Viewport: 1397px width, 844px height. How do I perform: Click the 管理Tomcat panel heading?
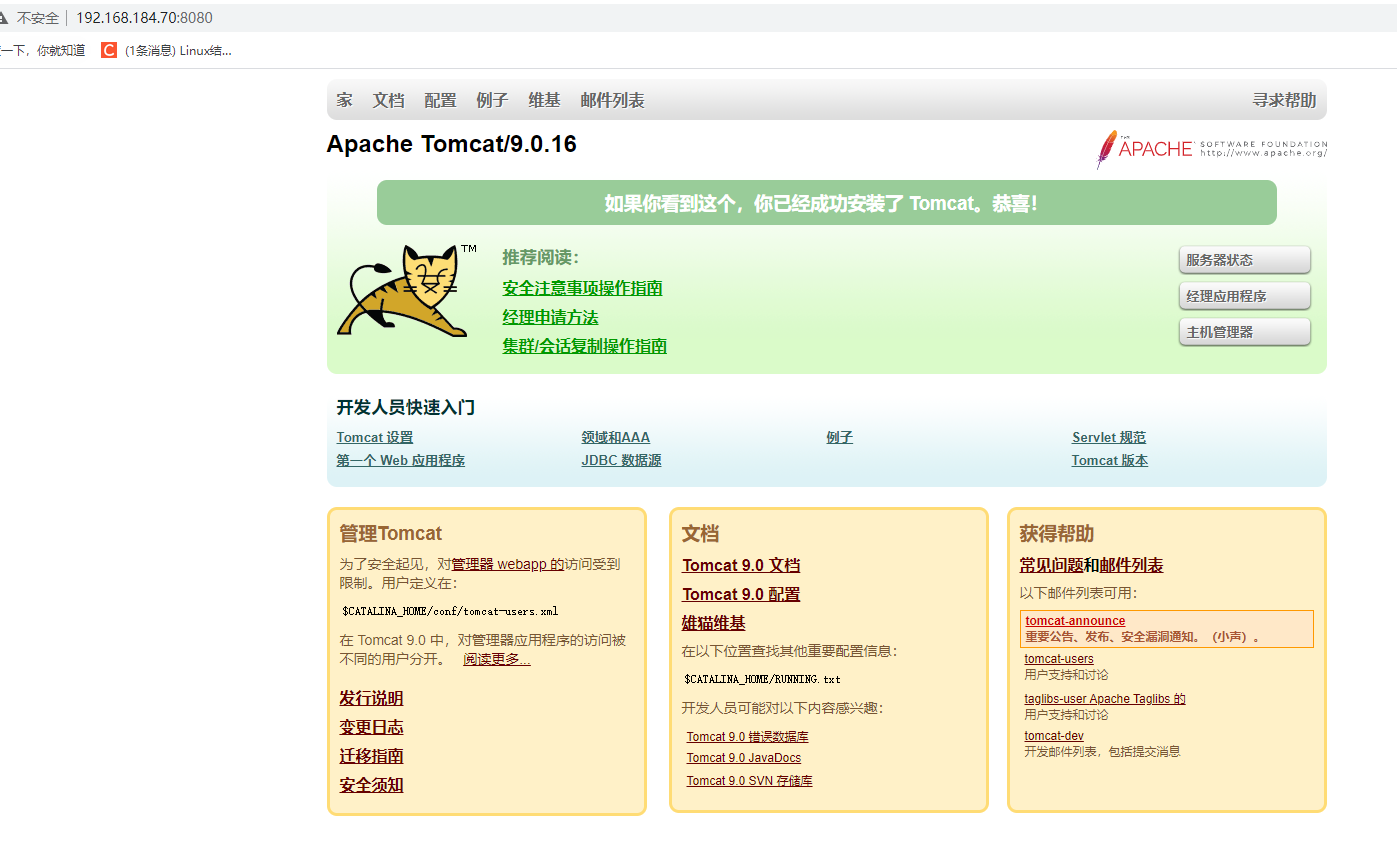pos(390,533)
